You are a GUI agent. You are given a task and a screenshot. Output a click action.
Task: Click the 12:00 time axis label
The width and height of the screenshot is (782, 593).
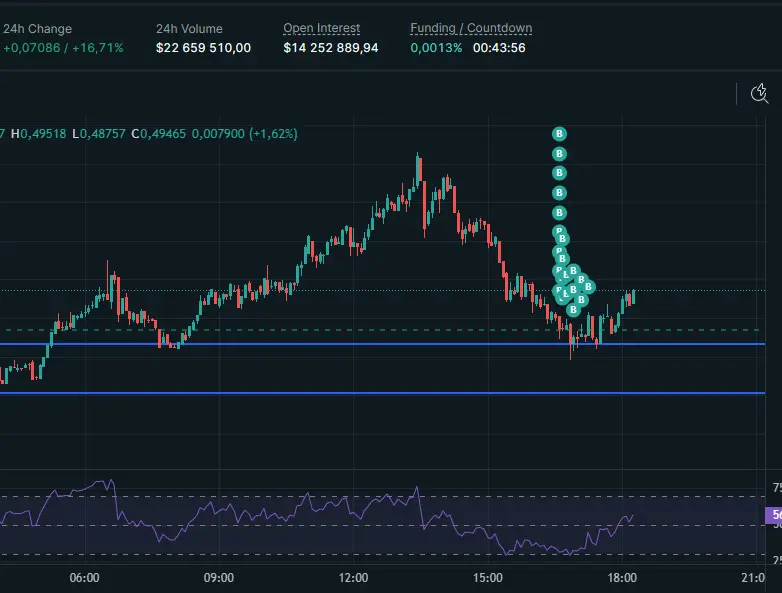point(353,578)
